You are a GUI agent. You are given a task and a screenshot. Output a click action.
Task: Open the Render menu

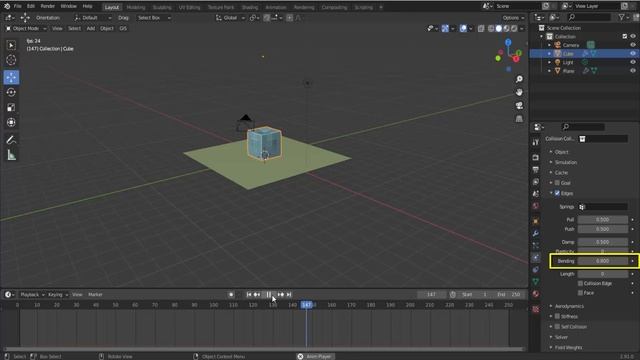coord(48,7)
